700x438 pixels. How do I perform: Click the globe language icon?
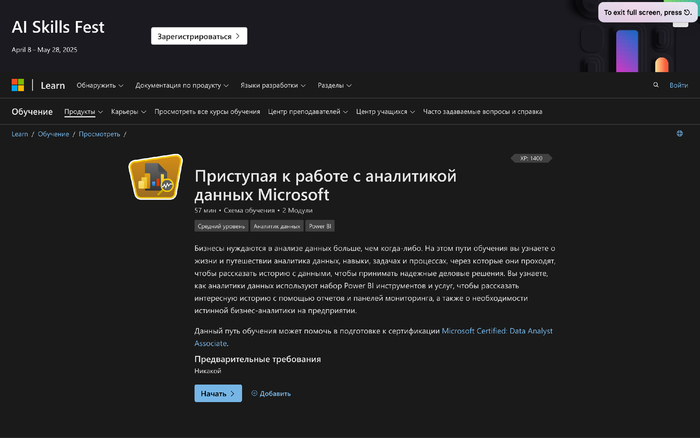[x=679, y=133]
